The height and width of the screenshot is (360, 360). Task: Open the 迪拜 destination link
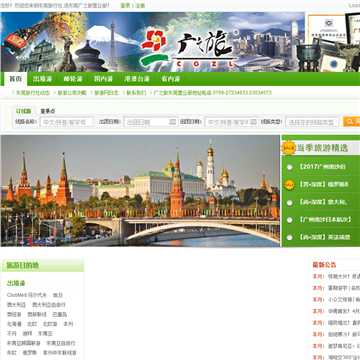click(27, 334)
